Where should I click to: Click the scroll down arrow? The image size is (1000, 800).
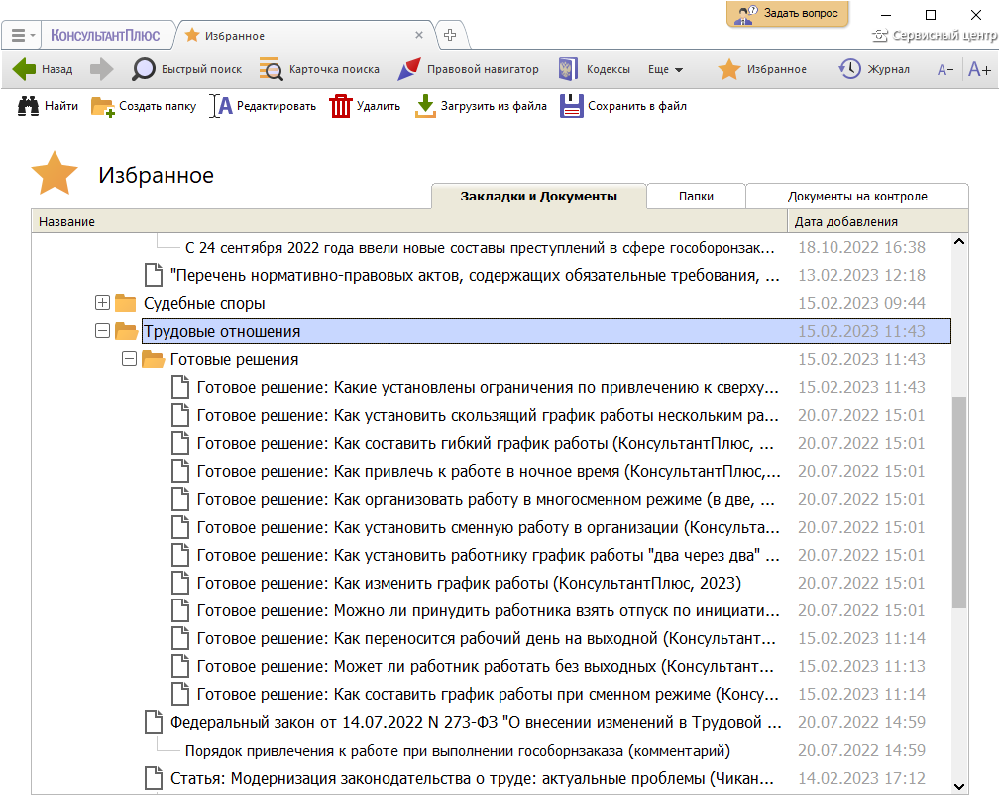959,787
